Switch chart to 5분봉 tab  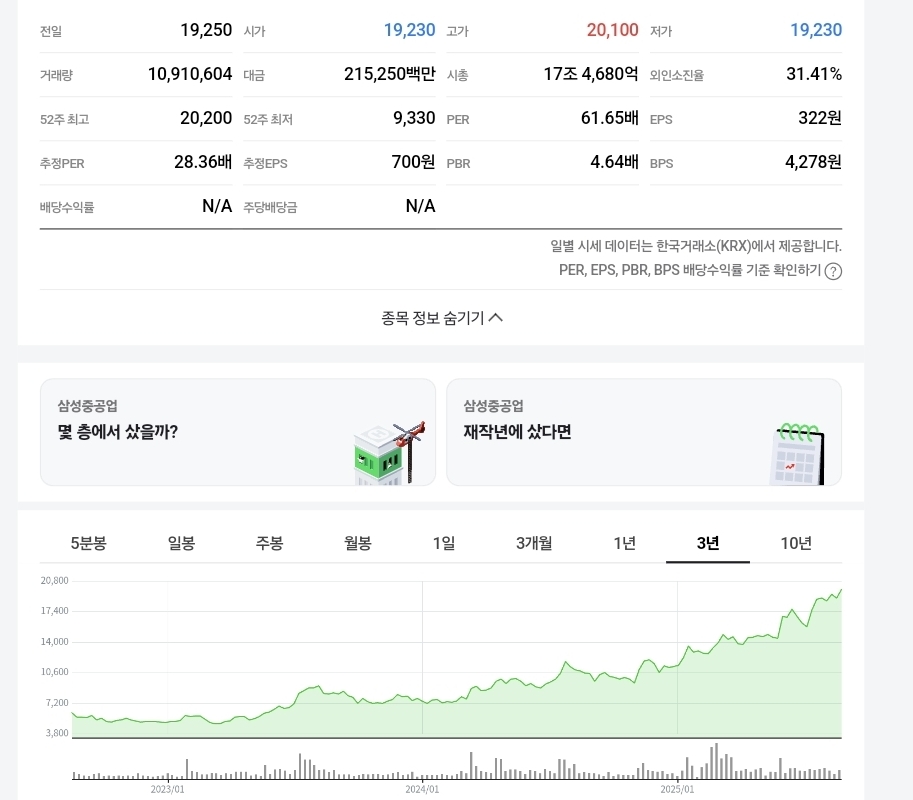89,543
